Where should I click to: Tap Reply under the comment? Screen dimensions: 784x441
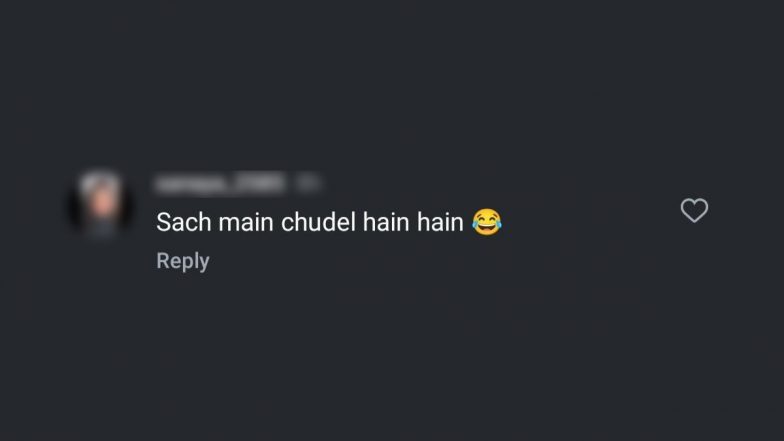[183, 261]
